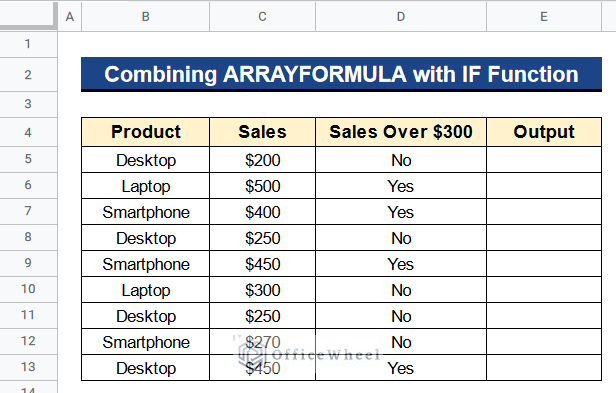Select column E header
The width and height of the screenshot is (616, 393).
544,17
